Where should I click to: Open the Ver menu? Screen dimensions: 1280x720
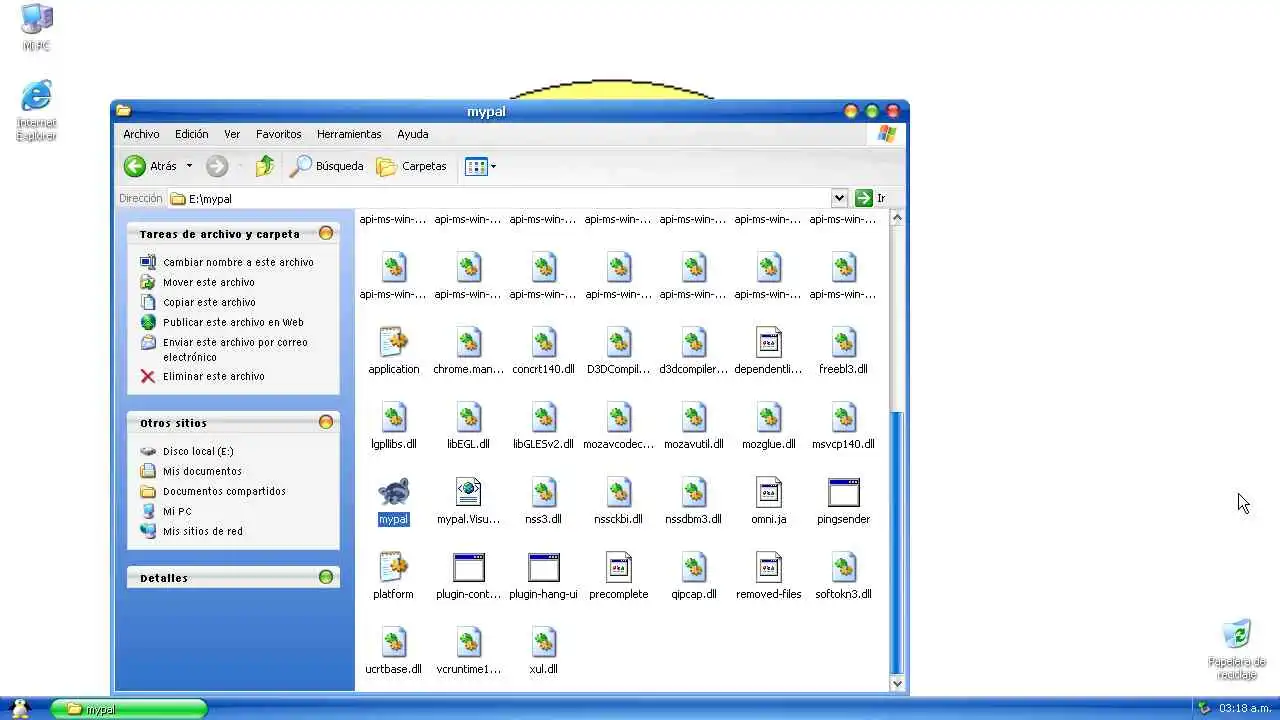(232, 134)
